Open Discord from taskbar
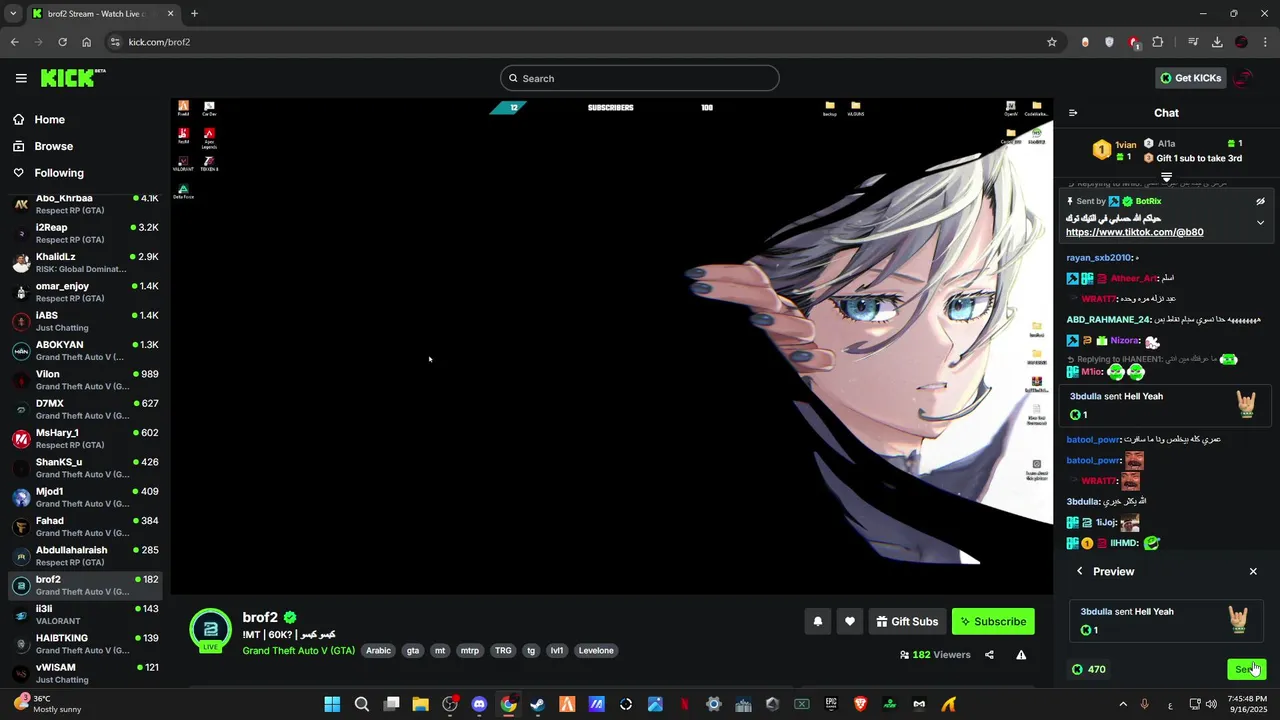 479,704
